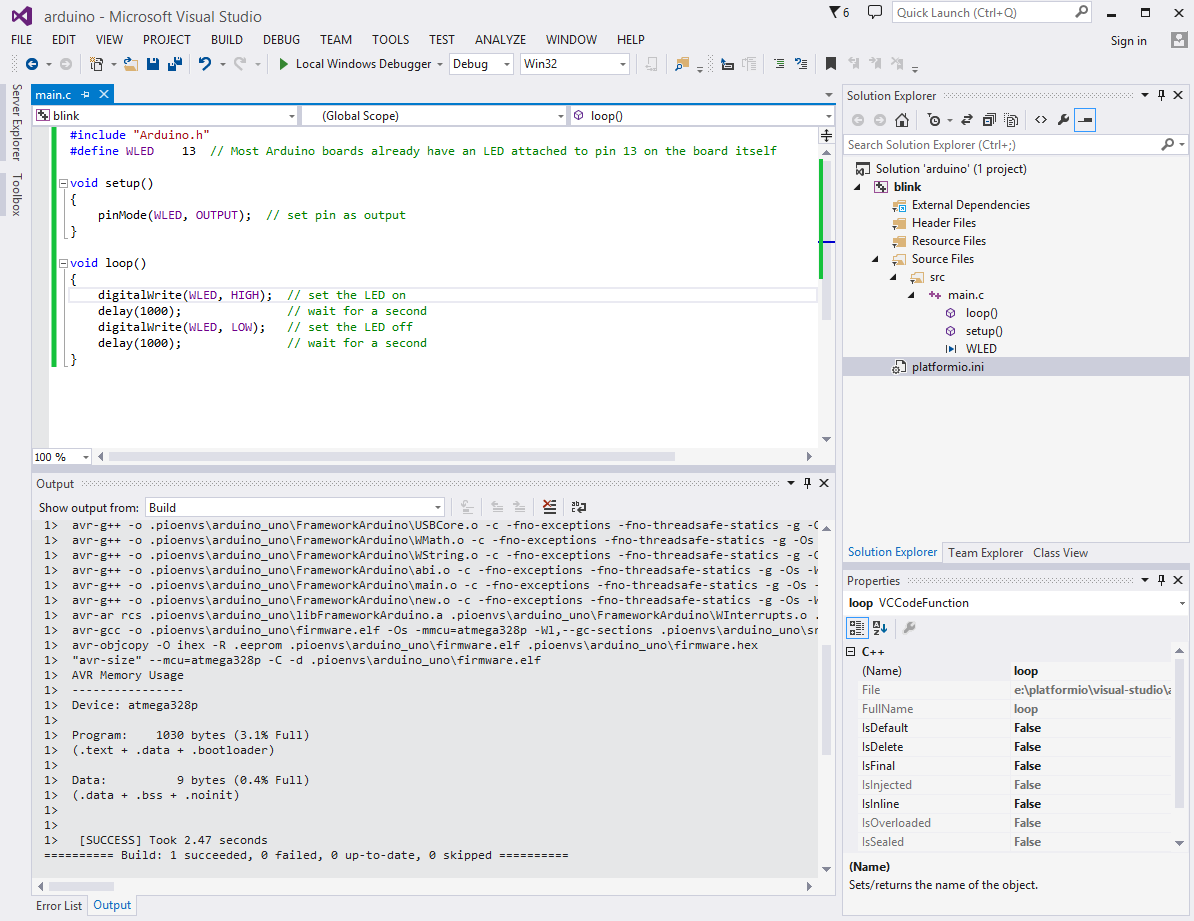Click the Save All toolbar icon
Screen dimensions: 1194x921
[x=174, y=64]
